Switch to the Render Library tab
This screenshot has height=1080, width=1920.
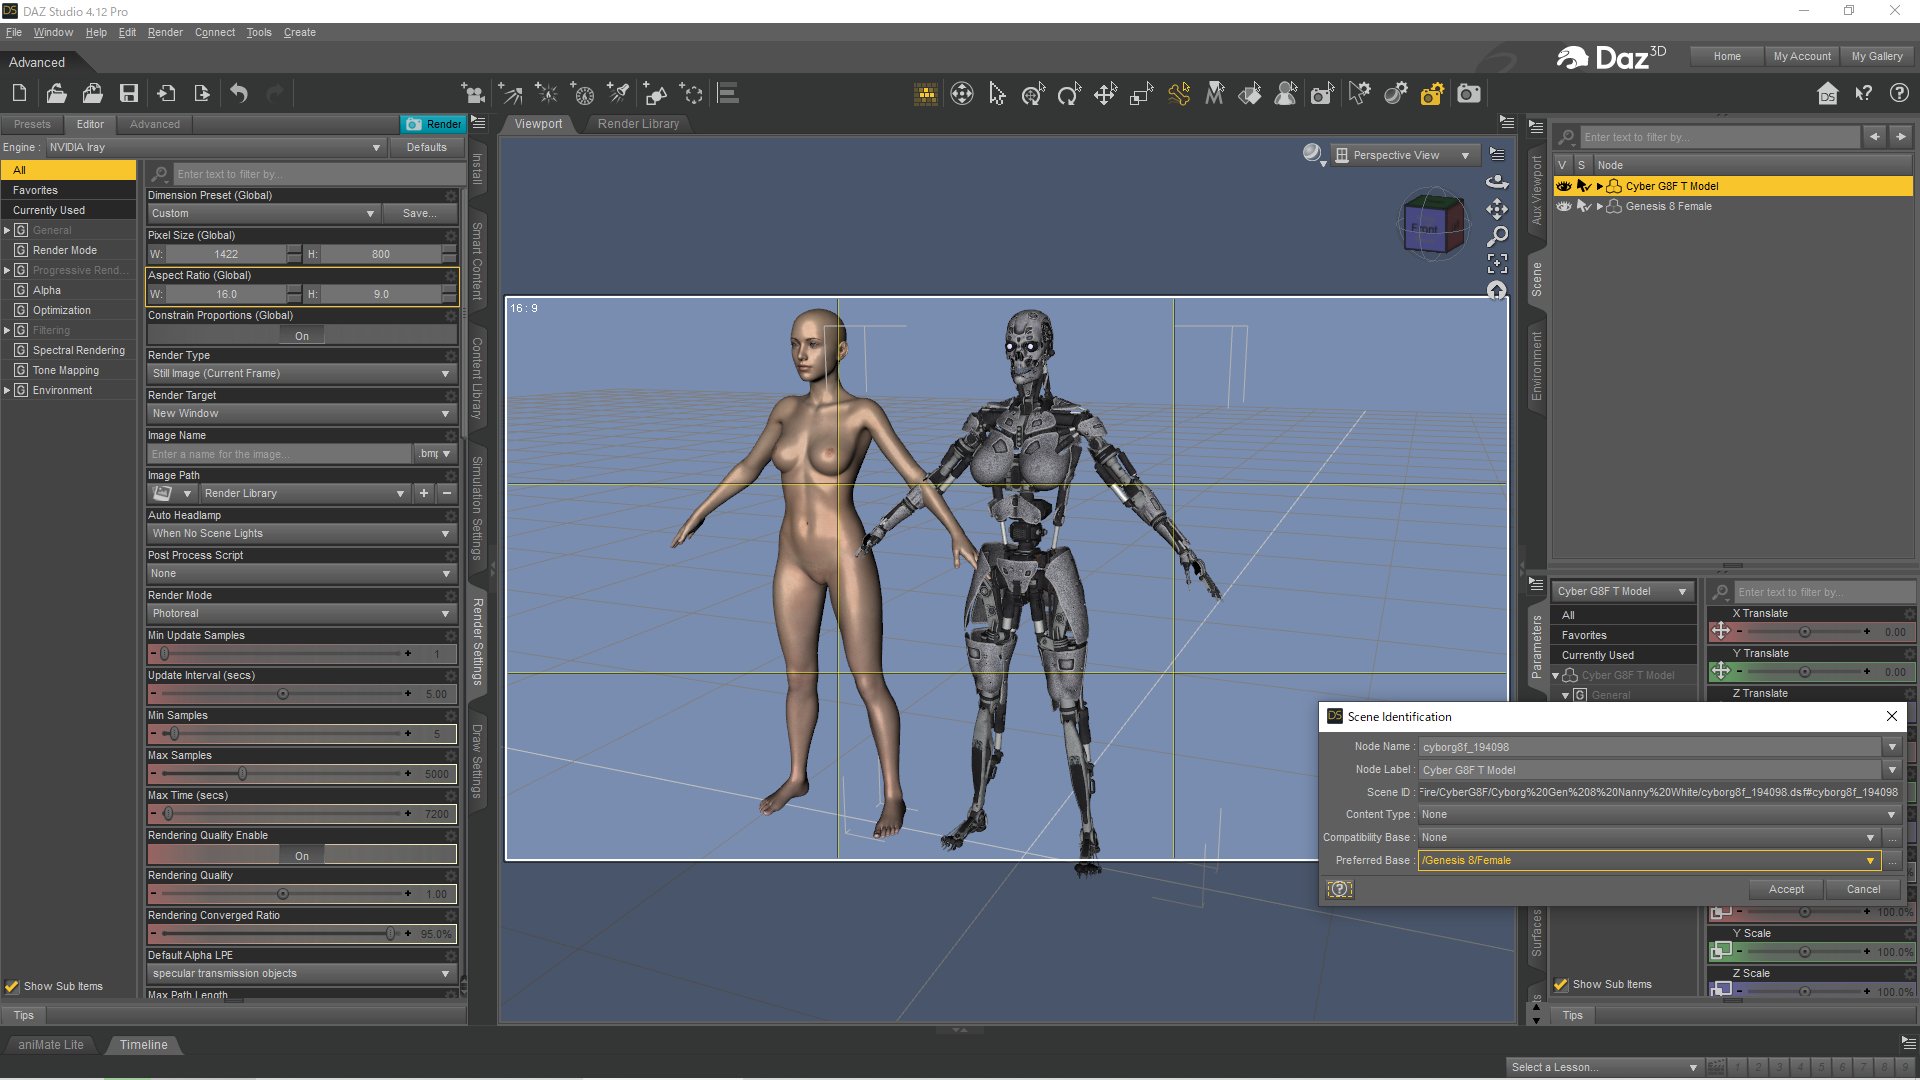pyautogui.click(x=638, y=124)
